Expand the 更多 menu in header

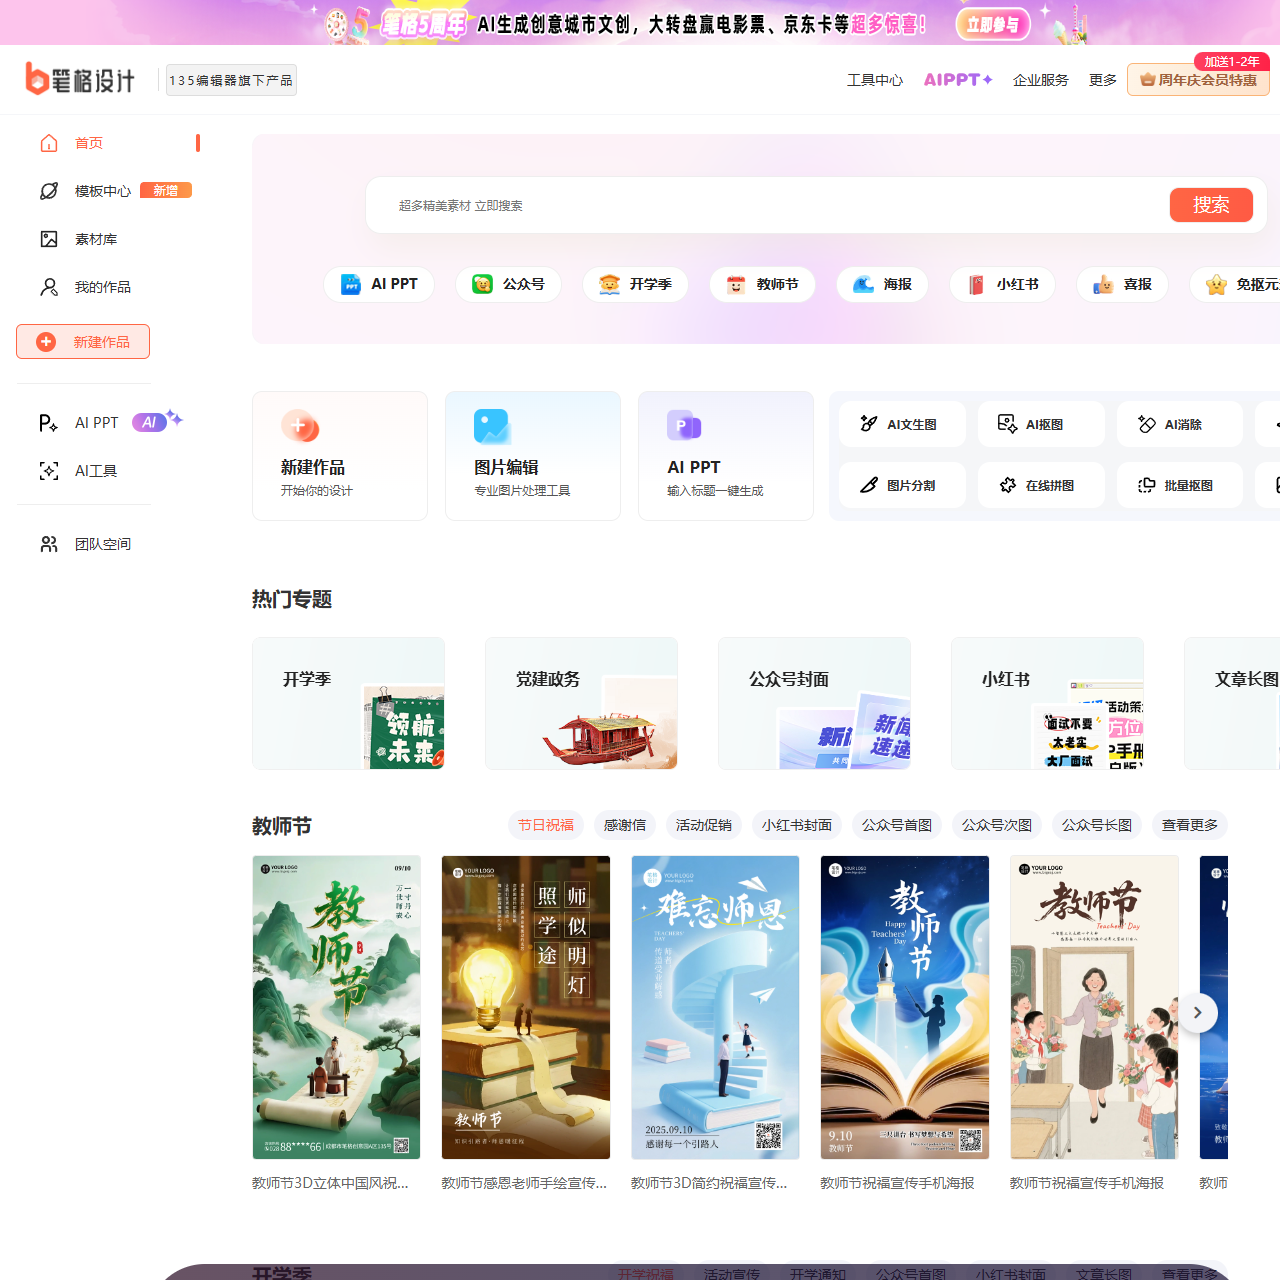point(1102,80)
